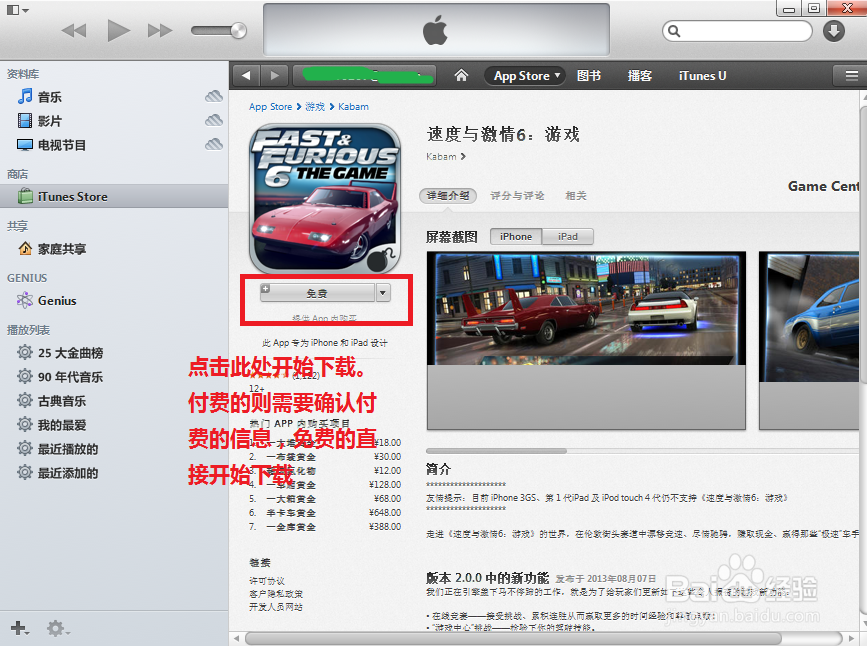The width and height of the screenshot is (867, 646).
Task: Click the cloud icon next to 影片
Action: pos(214,121)
